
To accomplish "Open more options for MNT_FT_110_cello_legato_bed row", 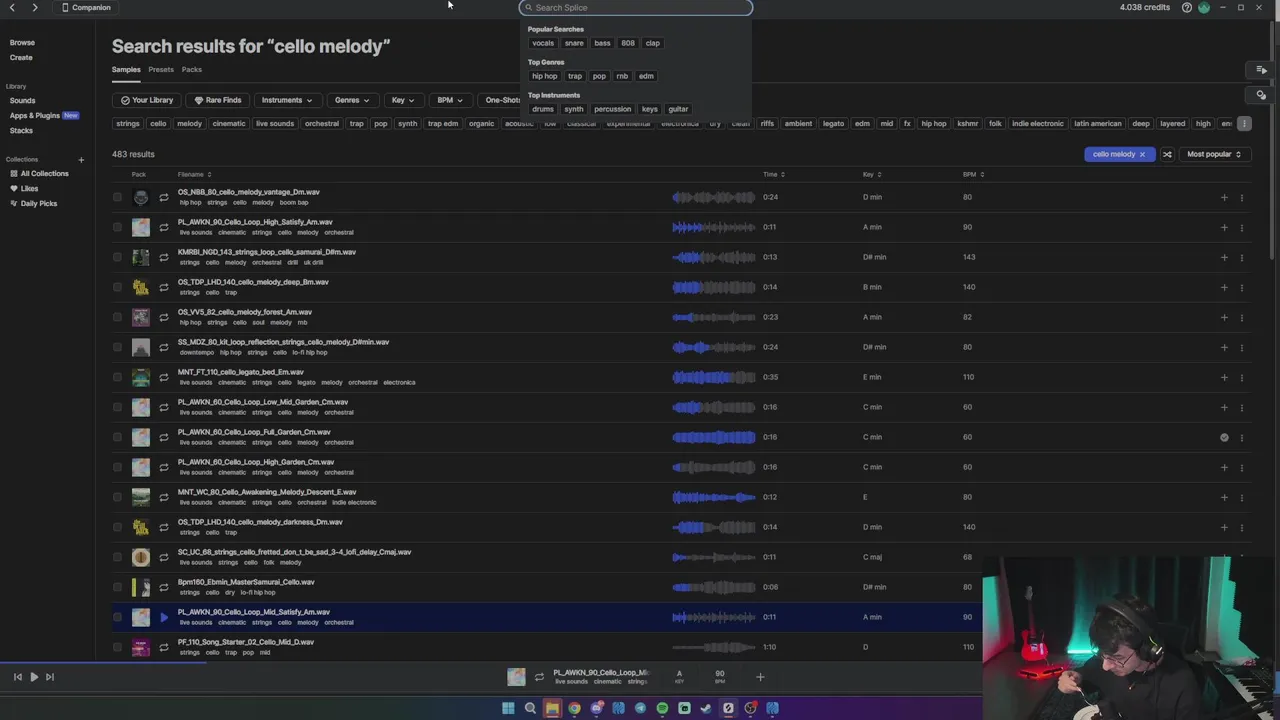I will coord(1242,377).
